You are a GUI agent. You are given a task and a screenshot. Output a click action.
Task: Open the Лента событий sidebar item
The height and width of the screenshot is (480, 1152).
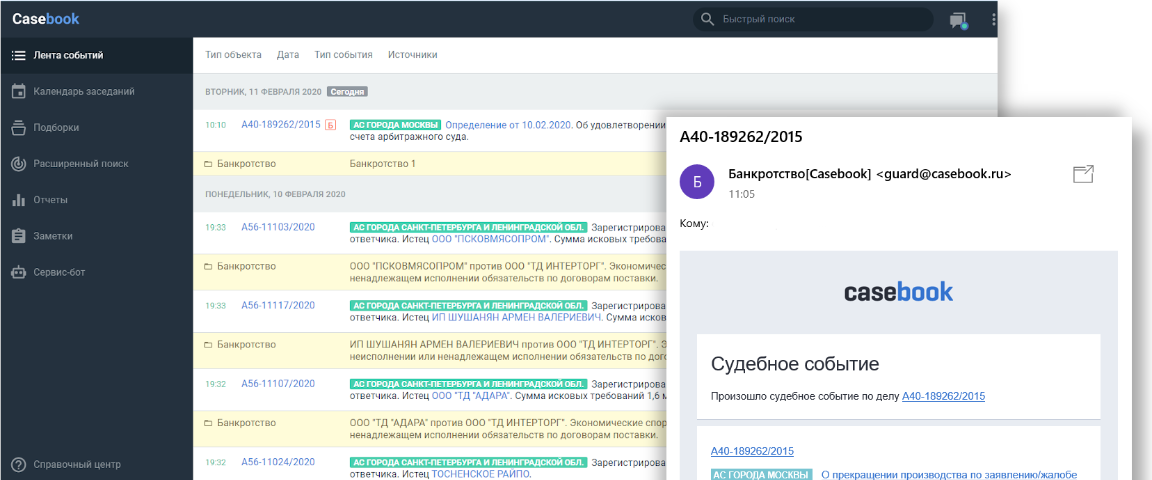[96, 55]
